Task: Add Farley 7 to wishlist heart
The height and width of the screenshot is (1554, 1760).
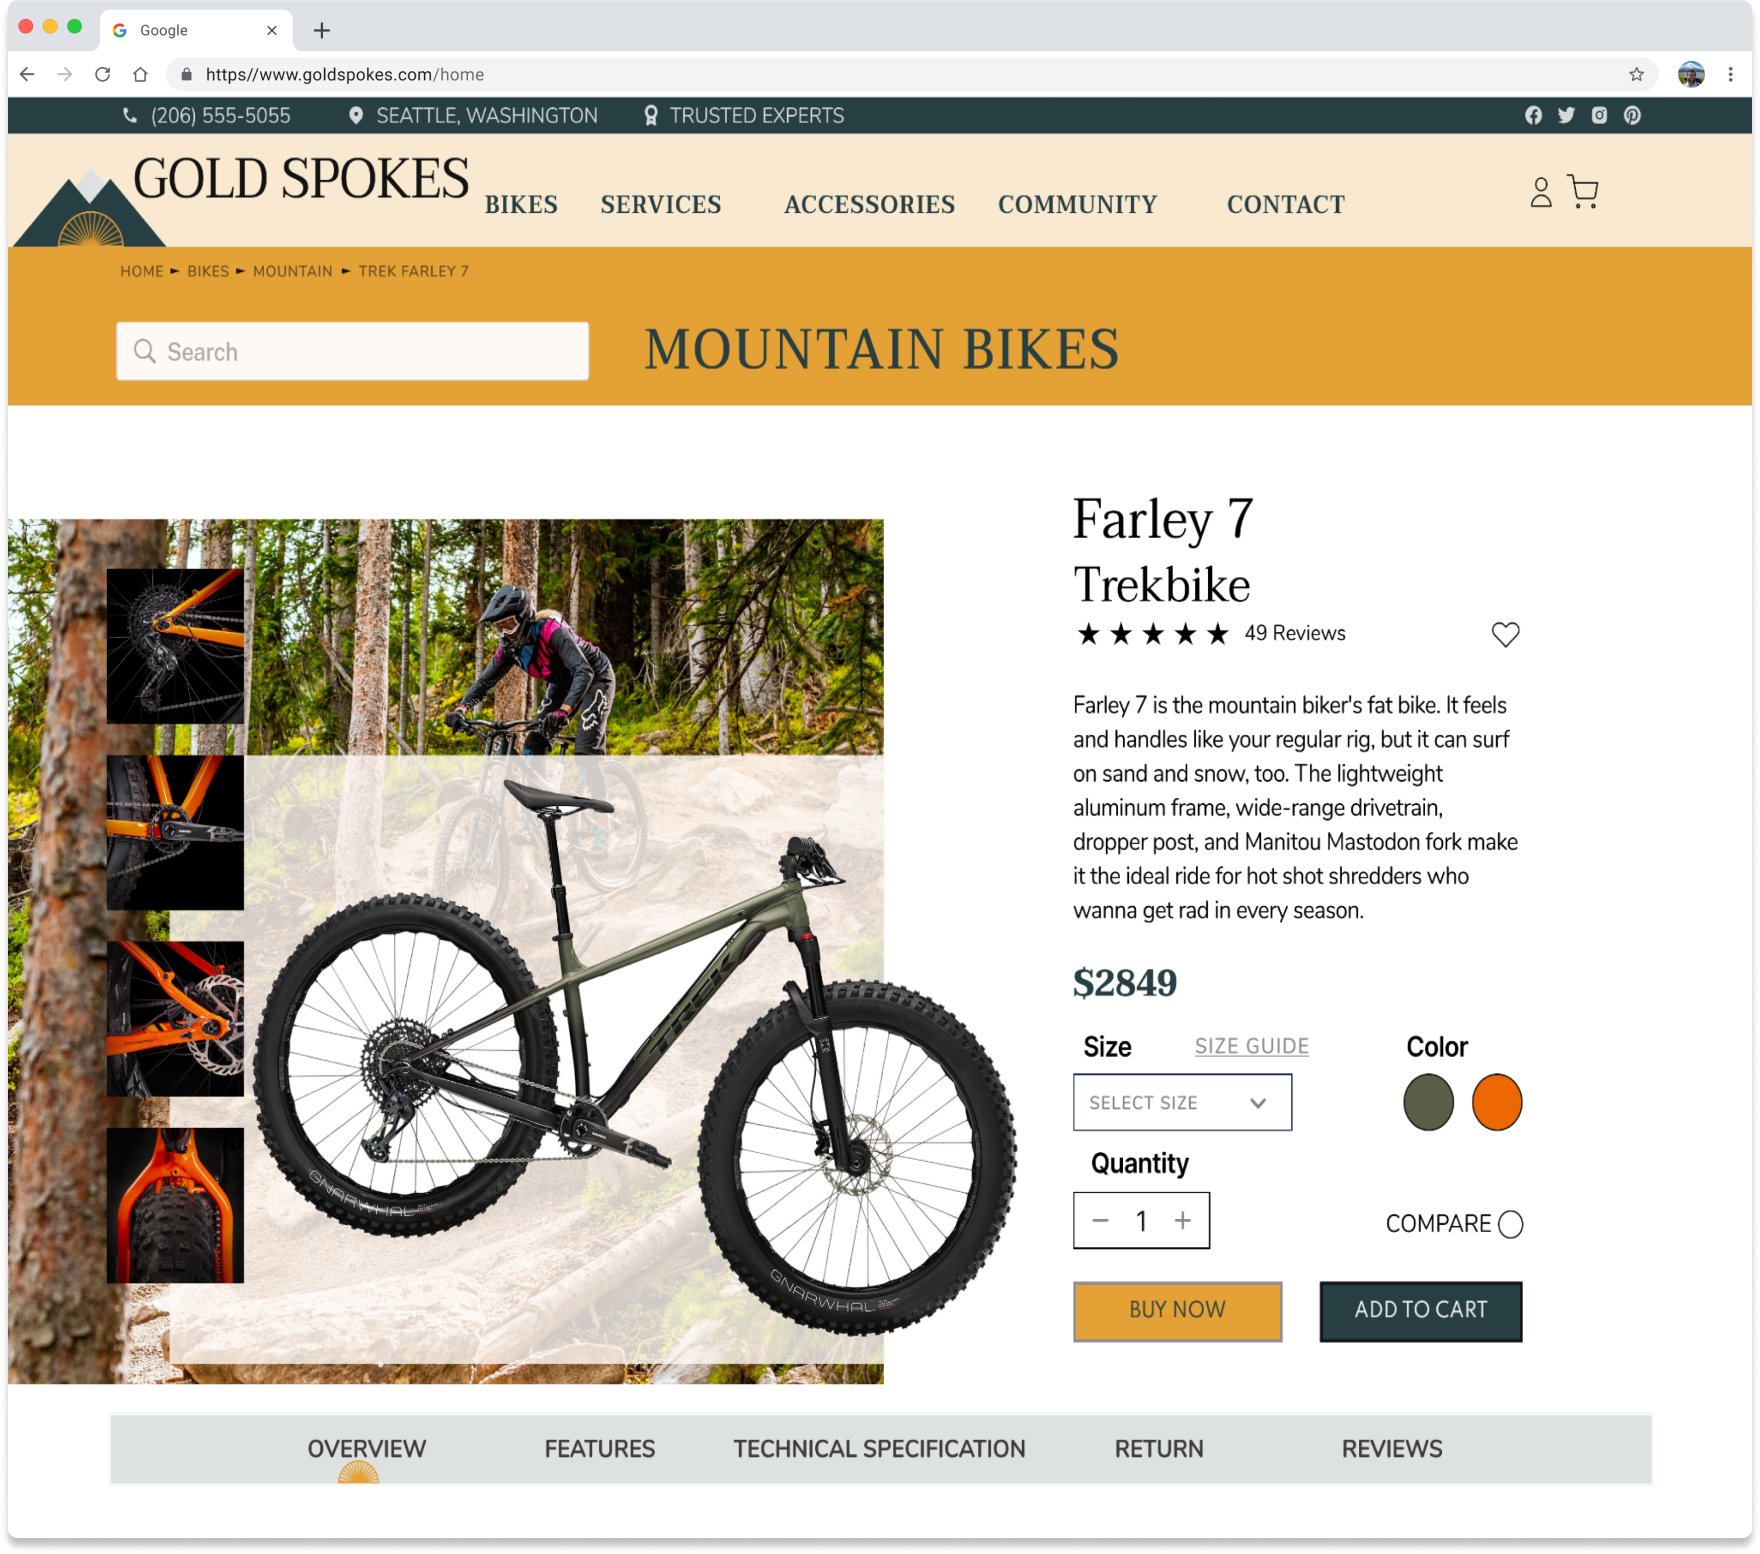Action: pyautogui.click(x=1505, y=634)
